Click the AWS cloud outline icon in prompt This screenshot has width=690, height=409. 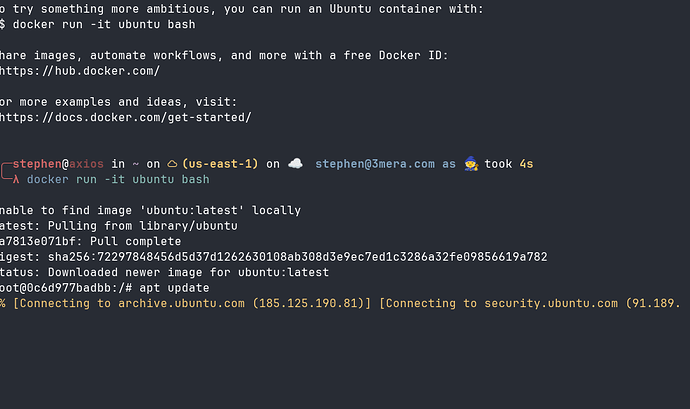(172, 164)
